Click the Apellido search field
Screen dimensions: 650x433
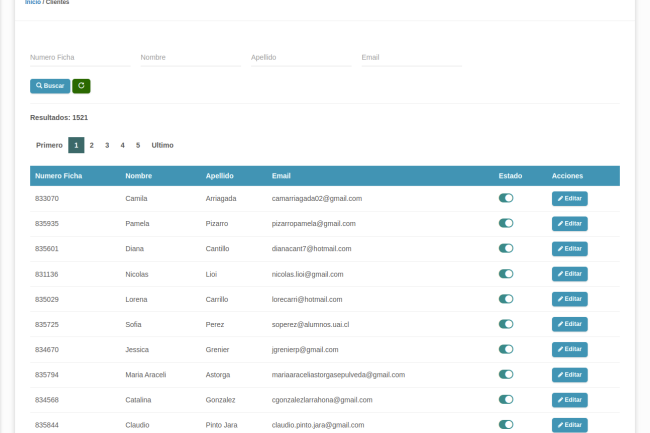300,58
